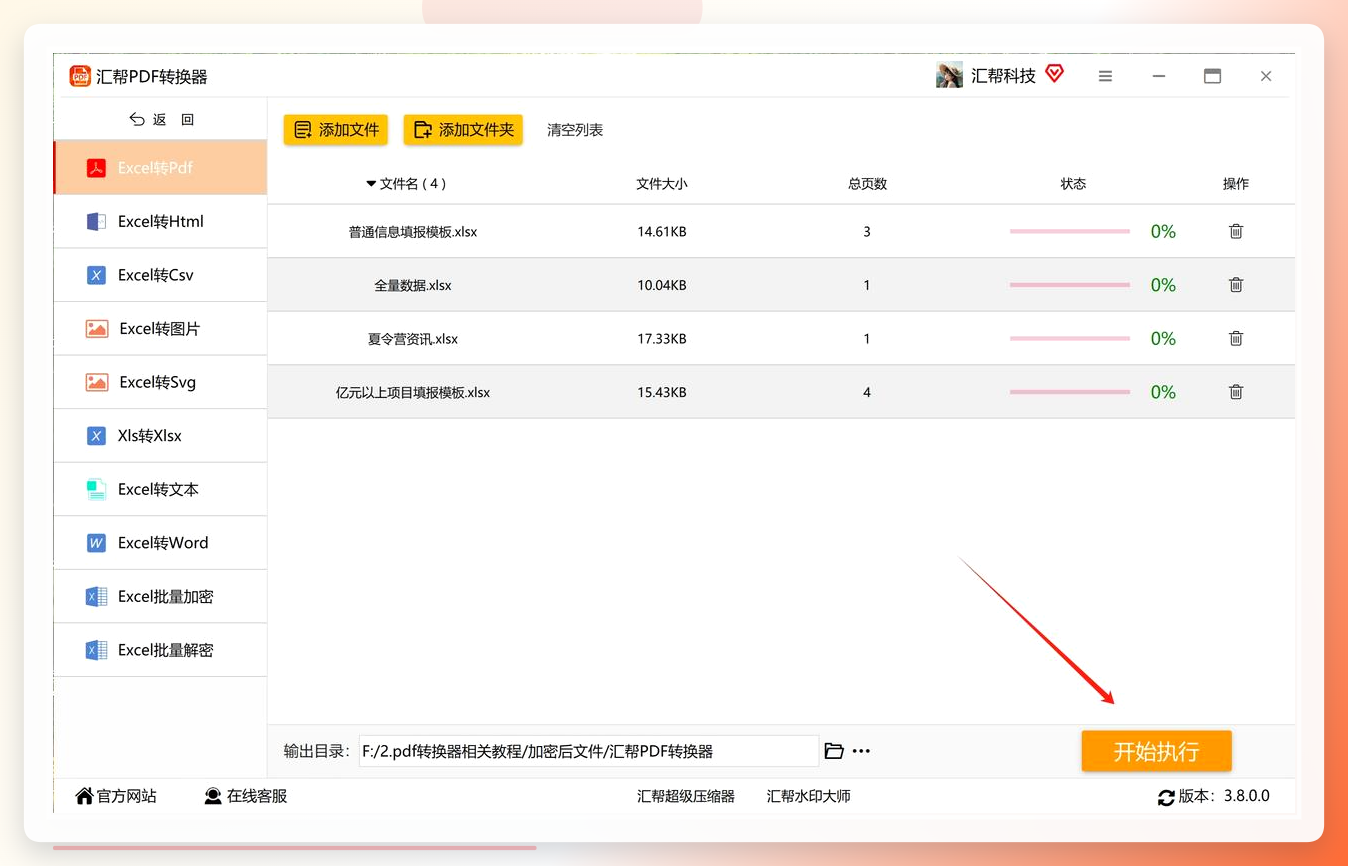Go to the Excel批量加密 tab
Image resolution: width=1348 pixels, height=866 pixels.
coord(160,597)
